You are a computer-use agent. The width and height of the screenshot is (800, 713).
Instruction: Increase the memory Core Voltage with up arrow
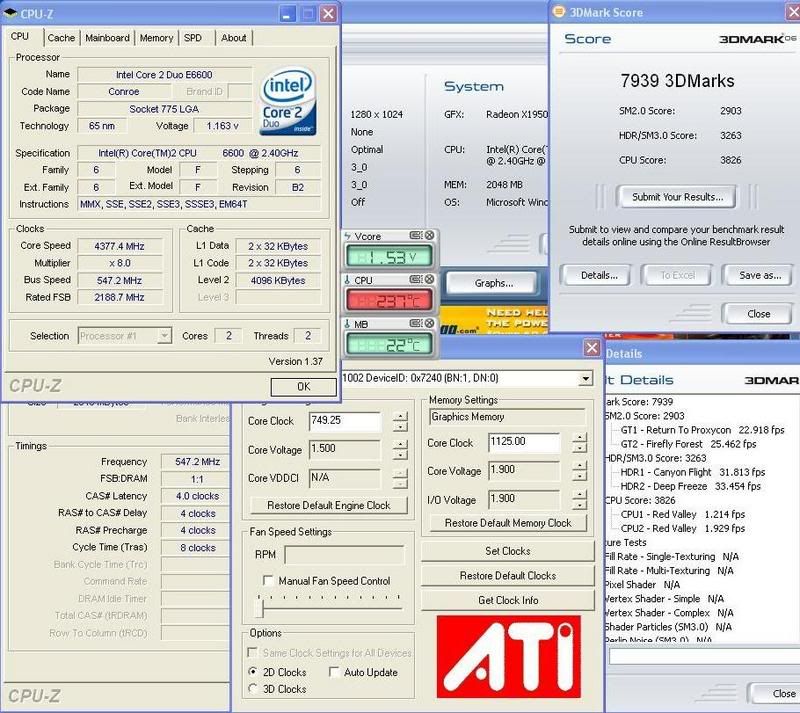tap(580, 466)
